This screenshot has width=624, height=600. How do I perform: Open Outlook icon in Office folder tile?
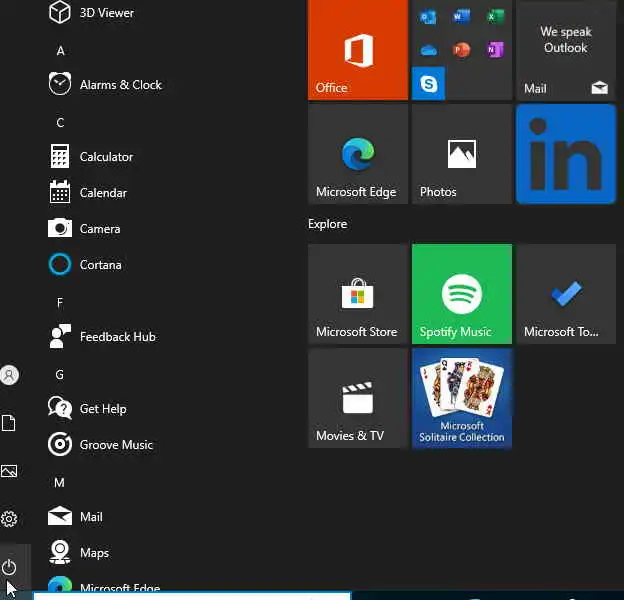[428, 17]
